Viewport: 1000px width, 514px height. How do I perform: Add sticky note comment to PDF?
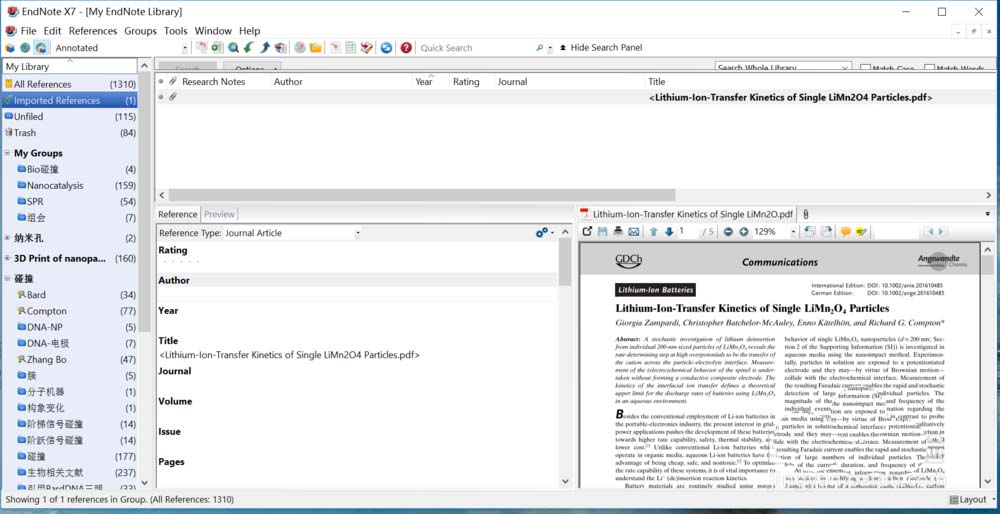(x=846, y=231)
